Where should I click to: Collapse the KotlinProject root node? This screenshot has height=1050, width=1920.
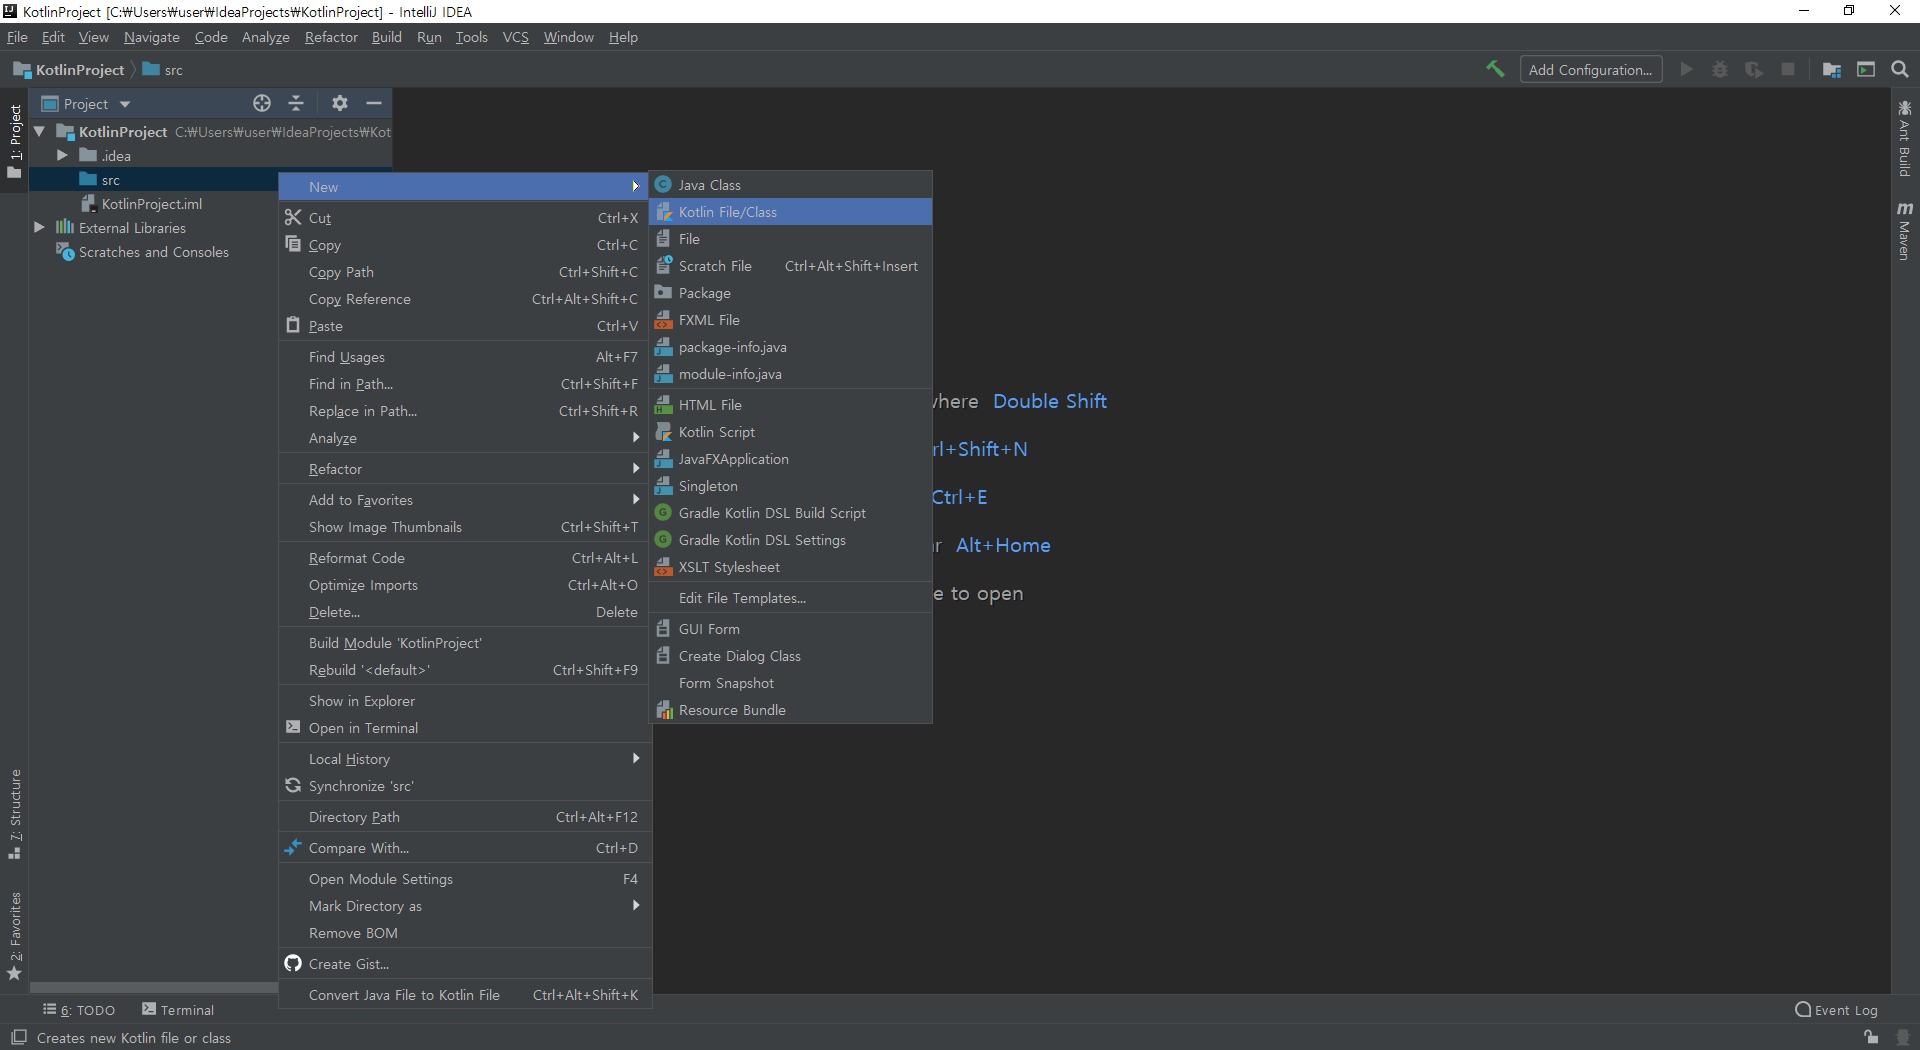coord(39,131)
